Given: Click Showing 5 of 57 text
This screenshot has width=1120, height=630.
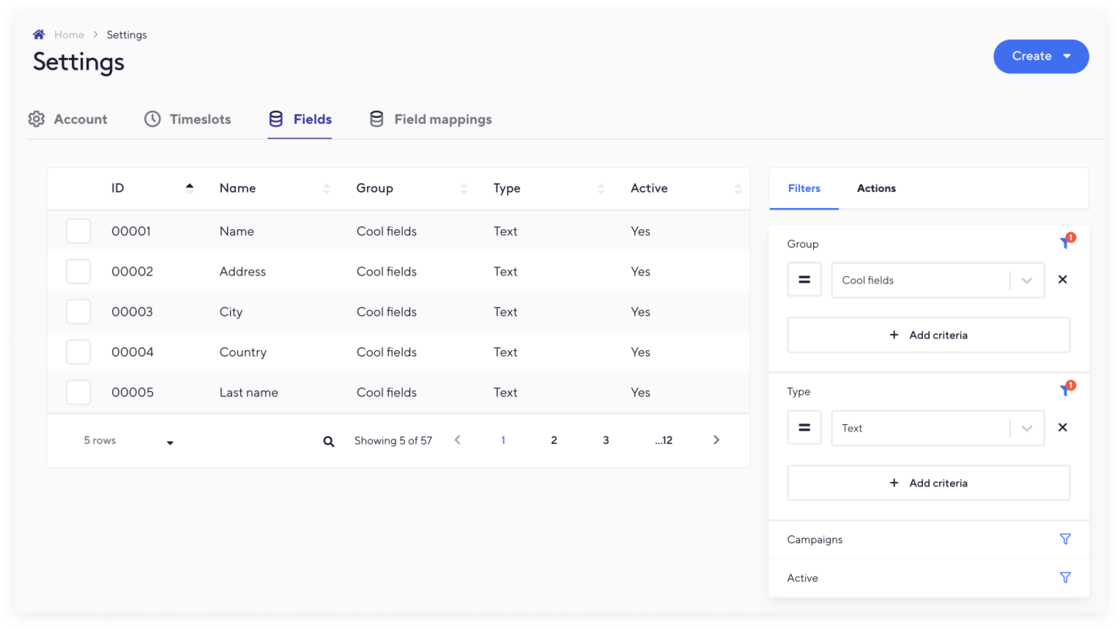Looking at the screenshot, I should click(x=393, y=441).
